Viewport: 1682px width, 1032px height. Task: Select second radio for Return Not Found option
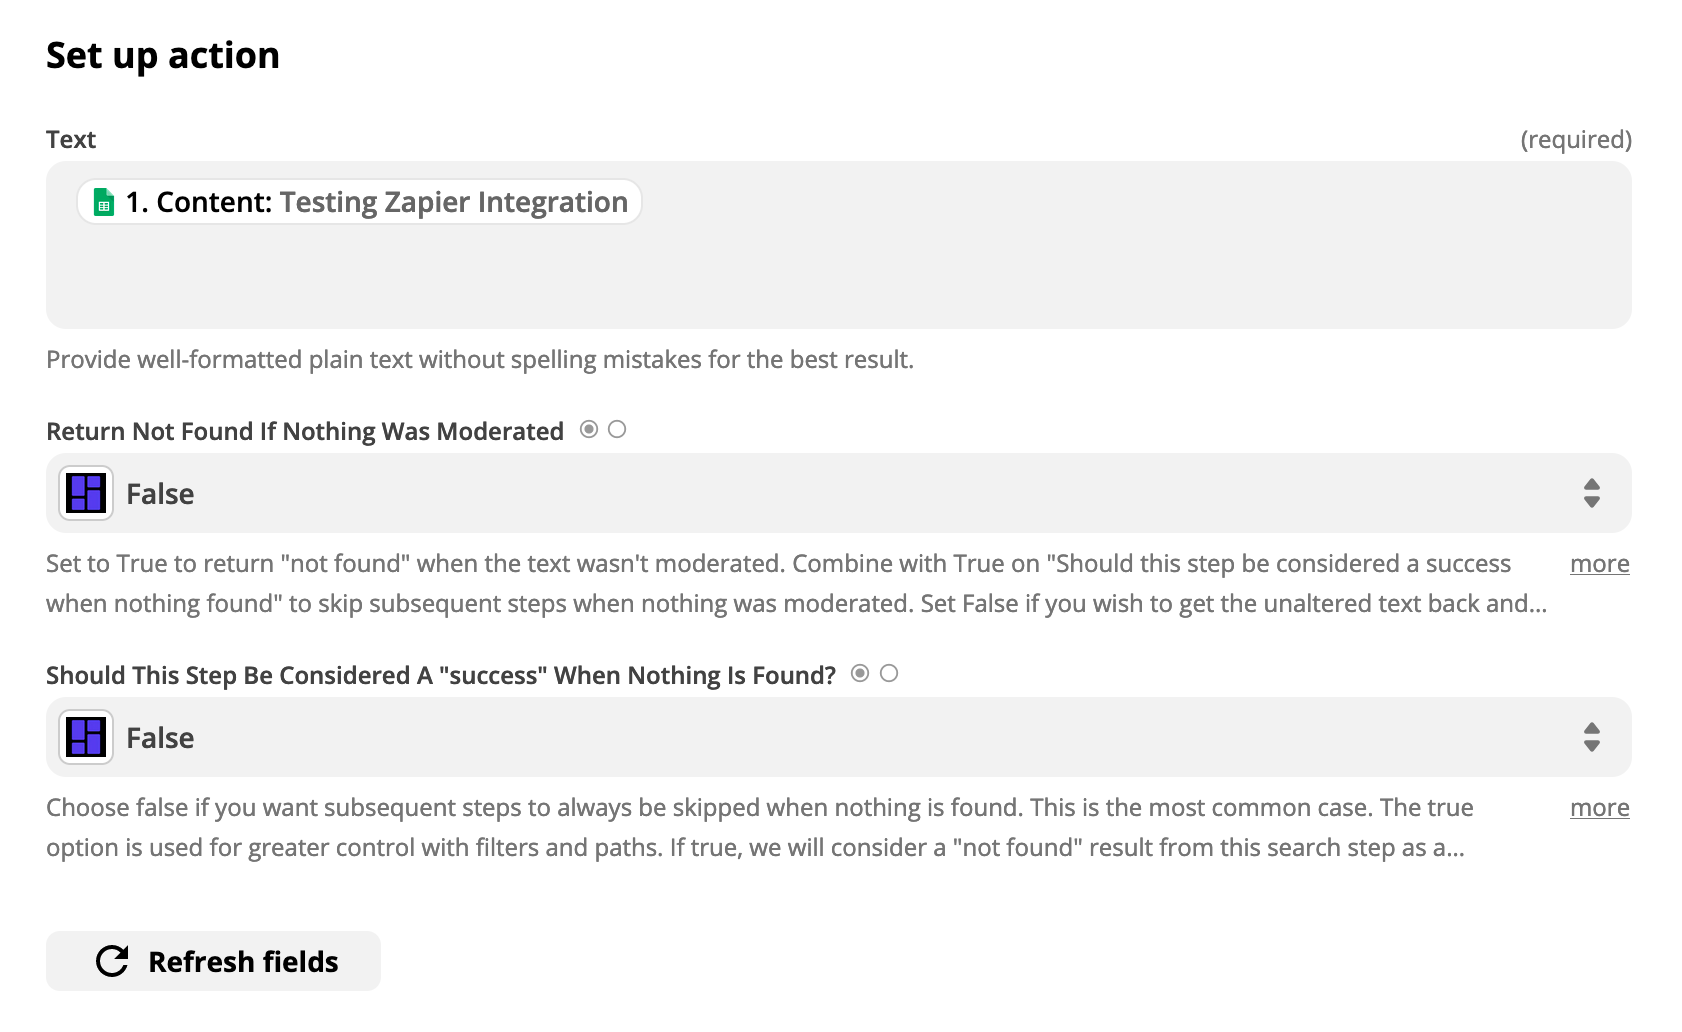pyautogui.click(x=617, y=429)
